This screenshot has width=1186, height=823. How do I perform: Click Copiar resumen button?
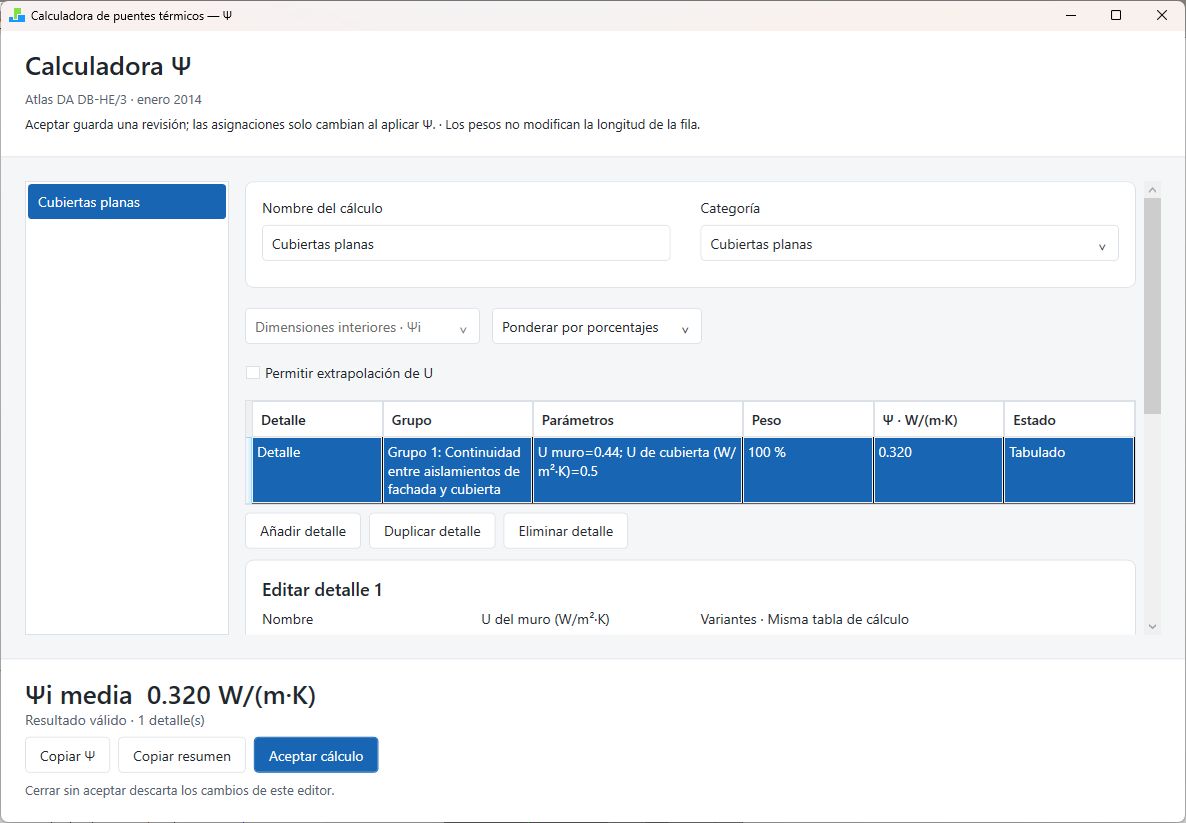click(x=182, y=756)
